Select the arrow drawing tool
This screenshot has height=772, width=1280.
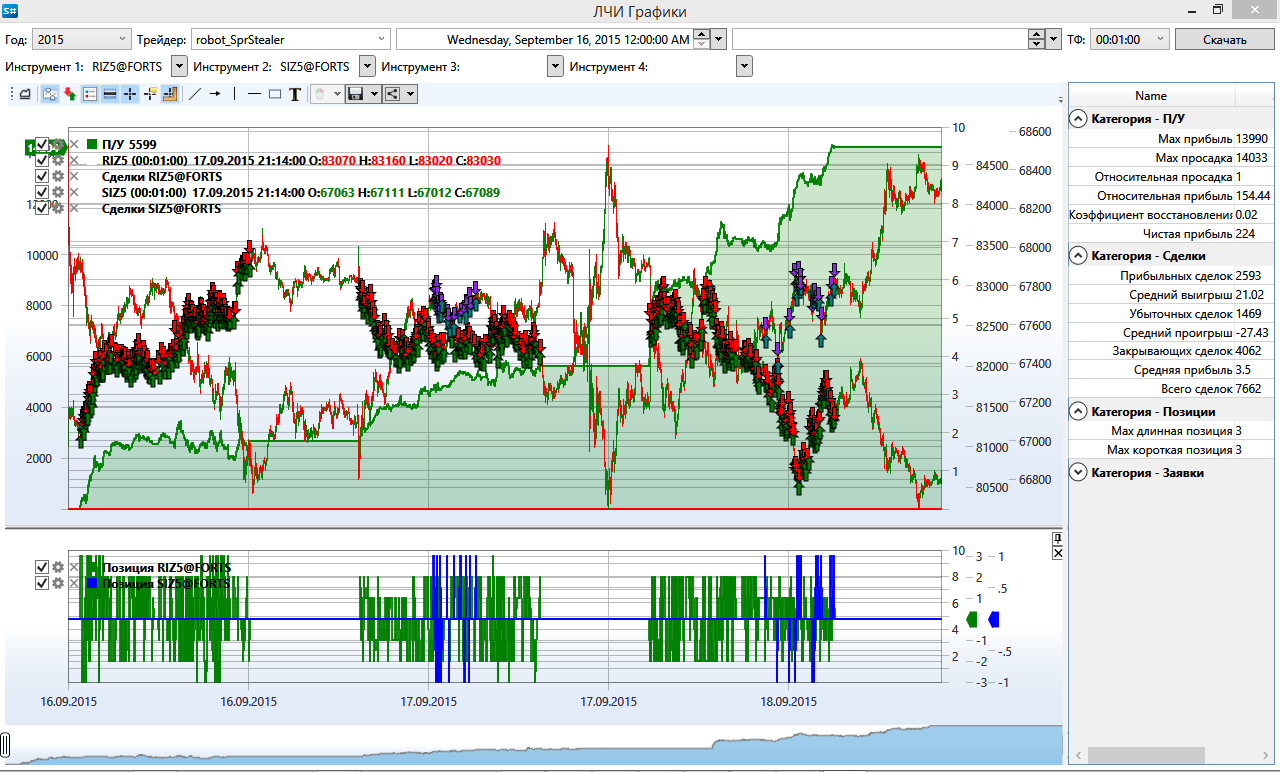pyautogui.click(x=214, y=94)
